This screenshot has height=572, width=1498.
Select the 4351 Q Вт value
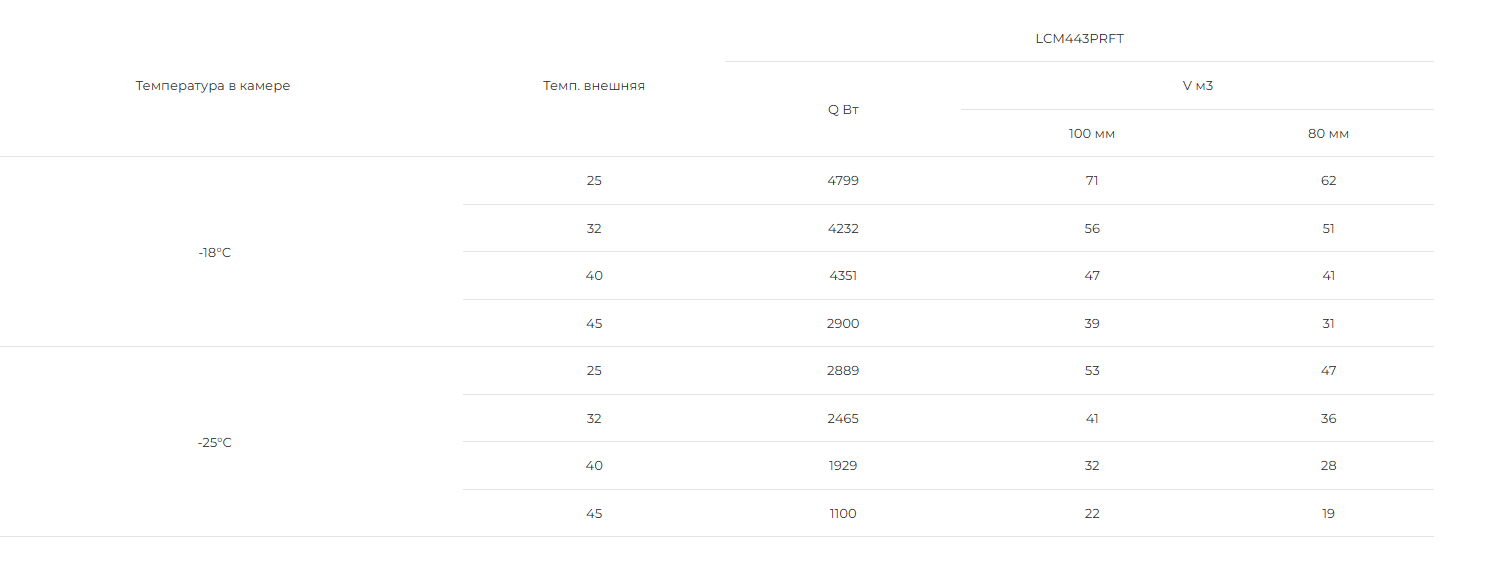point(843,276)
